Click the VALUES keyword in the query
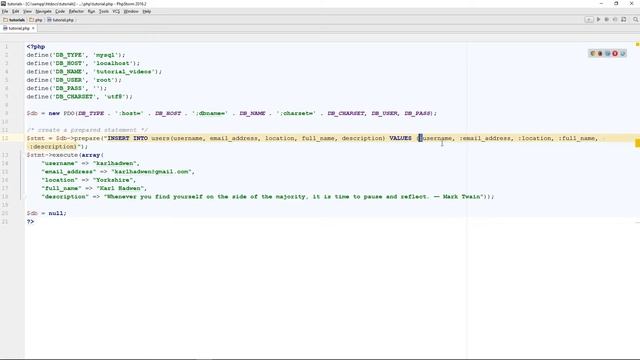 (400, 138)
